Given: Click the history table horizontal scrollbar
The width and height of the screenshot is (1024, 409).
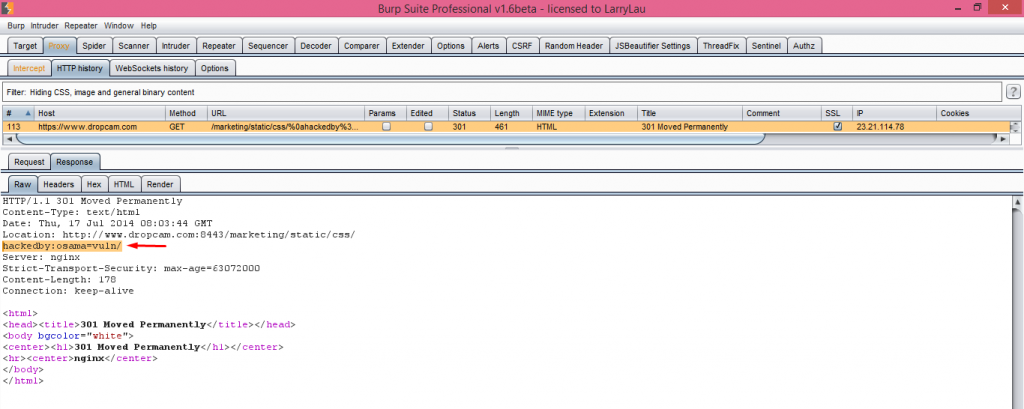Looking at the screenshot, I should (389, 139).
